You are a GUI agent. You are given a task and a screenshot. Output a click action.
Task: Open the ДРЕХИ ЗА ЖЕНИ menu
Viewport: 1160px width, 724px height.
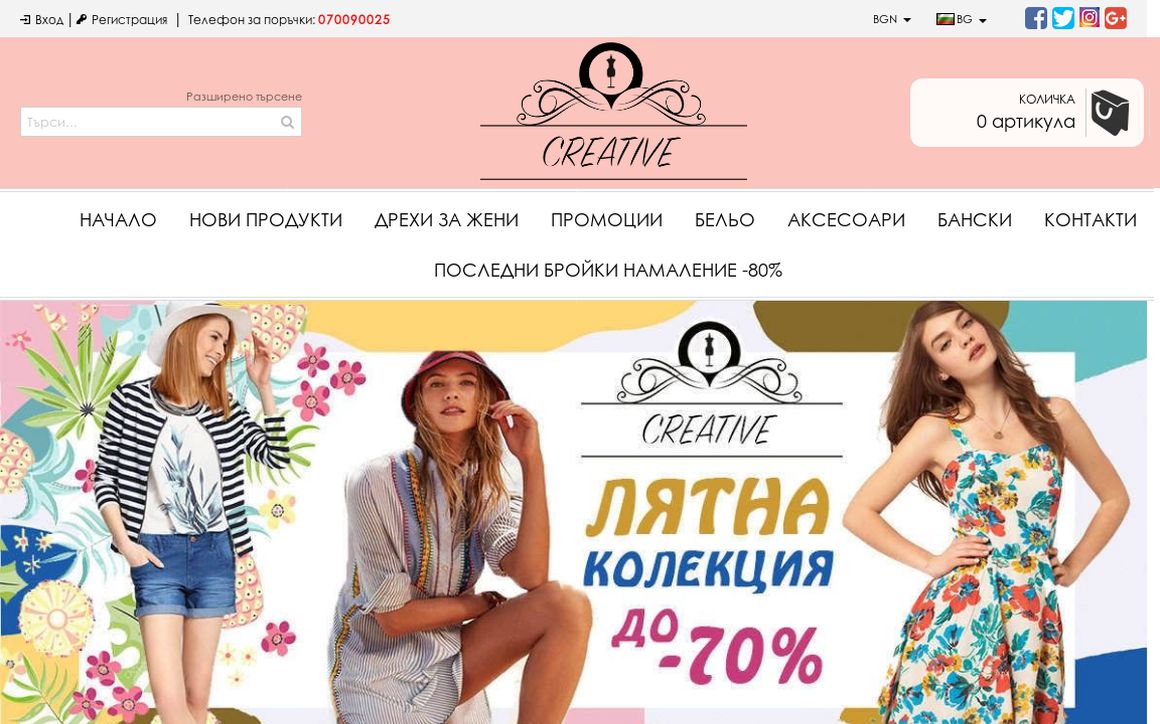(446, 220)
